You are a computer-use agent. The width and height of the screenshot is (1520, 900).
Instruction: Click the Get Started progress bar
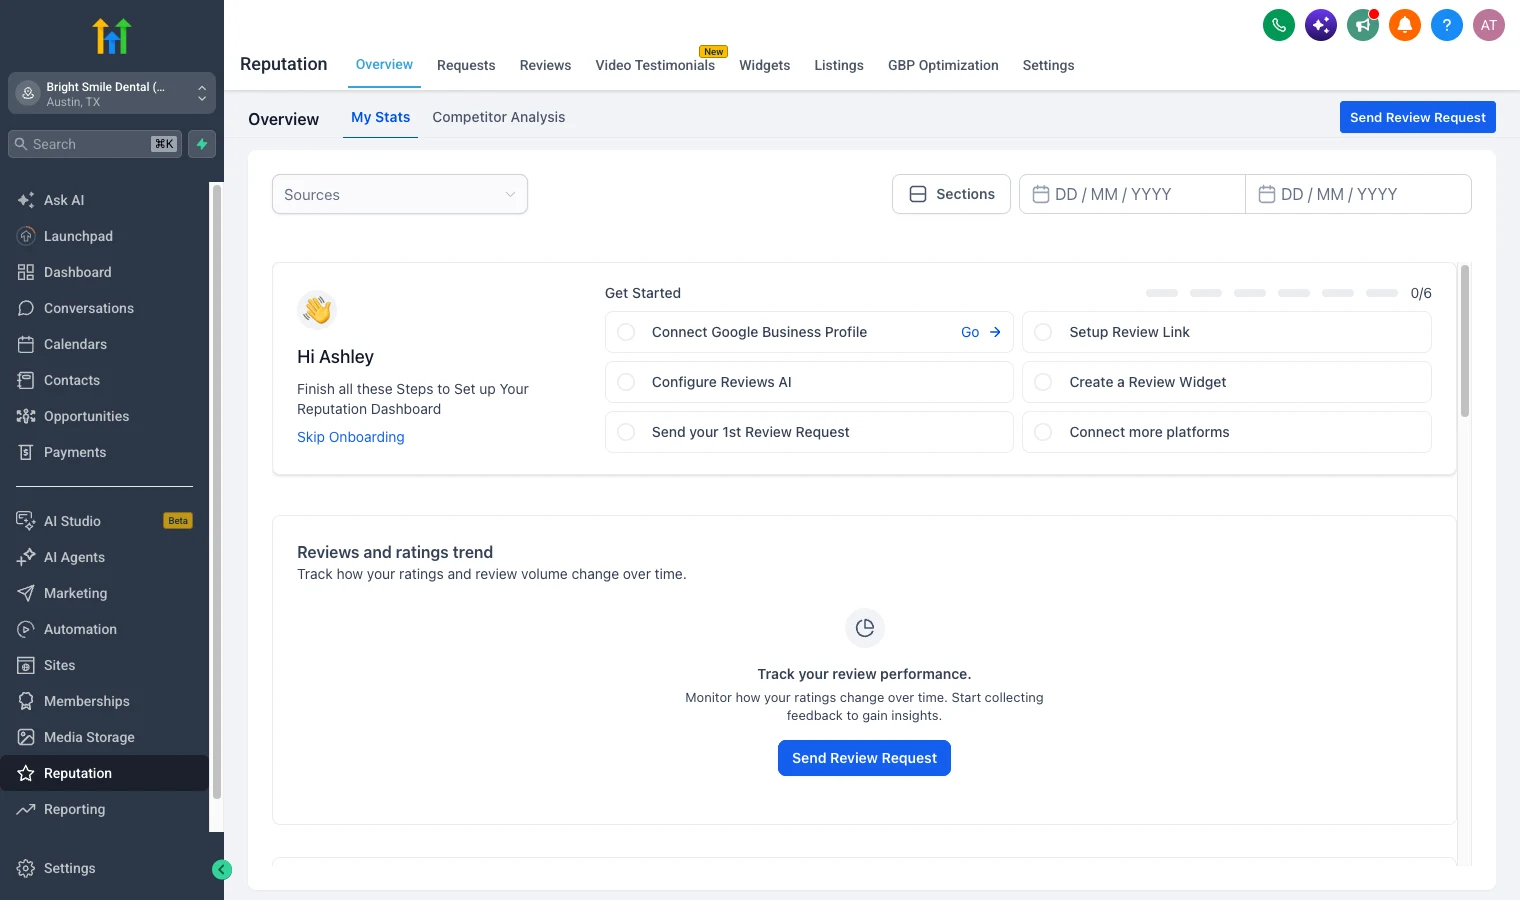pos(1272,293)
